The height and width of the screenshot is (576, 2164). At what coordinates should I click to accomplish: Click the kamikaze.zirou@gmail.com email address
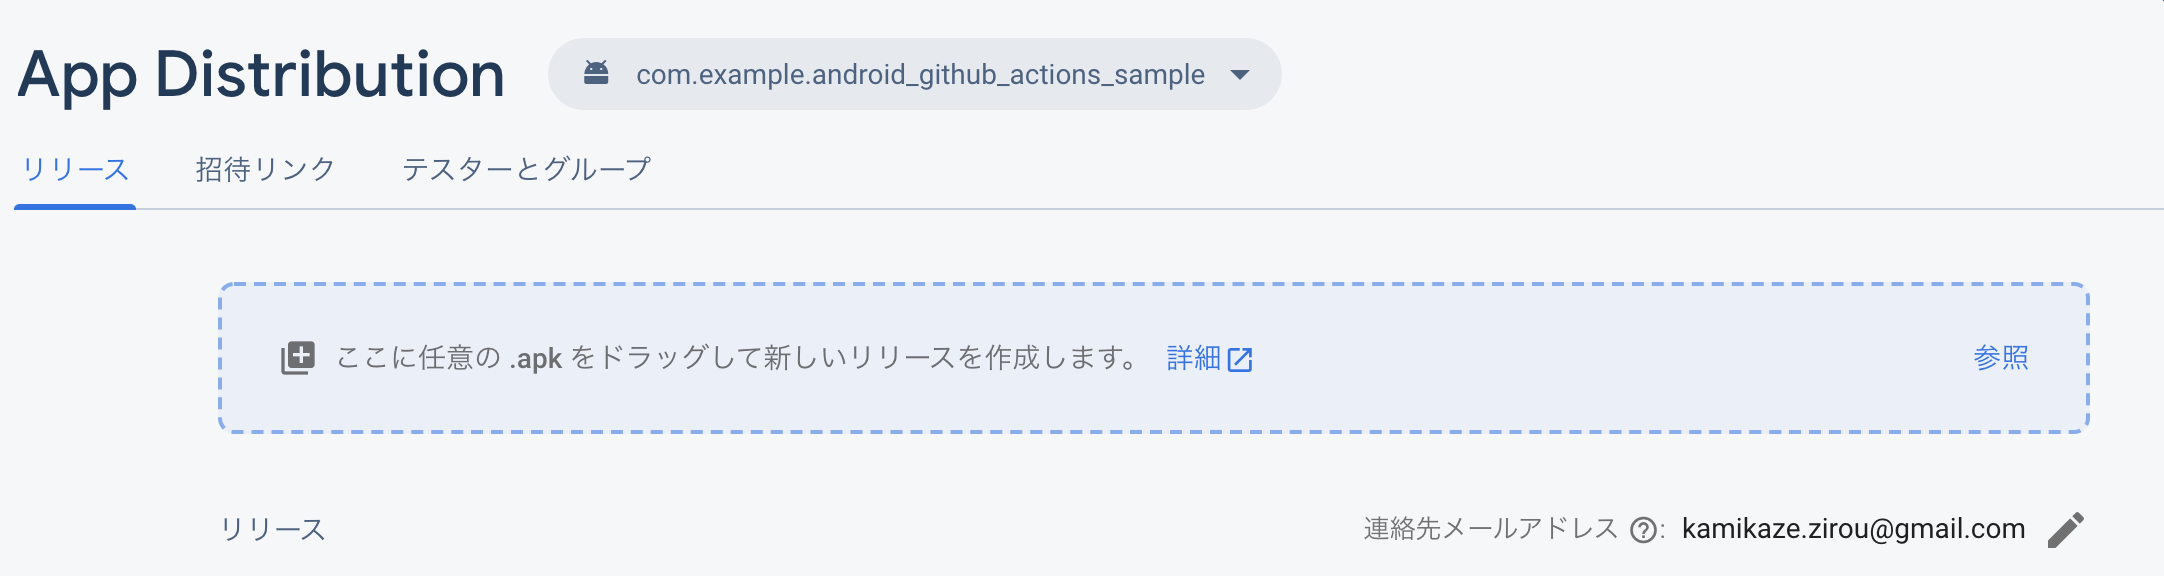point(1853,529)
